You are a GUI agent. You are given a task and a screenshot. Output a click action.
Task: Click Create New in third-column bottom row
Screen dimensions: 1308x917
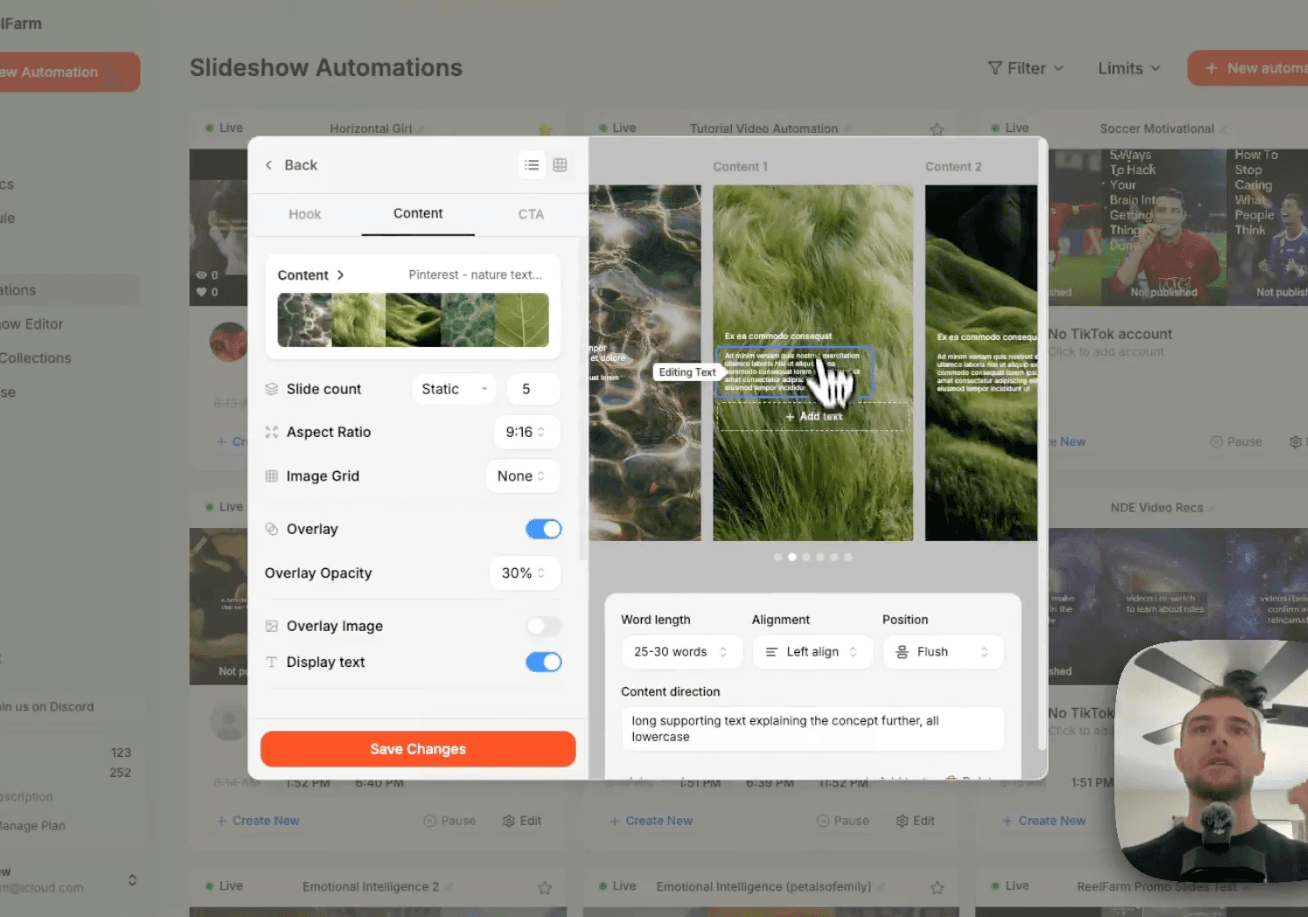coord(1044,821)
